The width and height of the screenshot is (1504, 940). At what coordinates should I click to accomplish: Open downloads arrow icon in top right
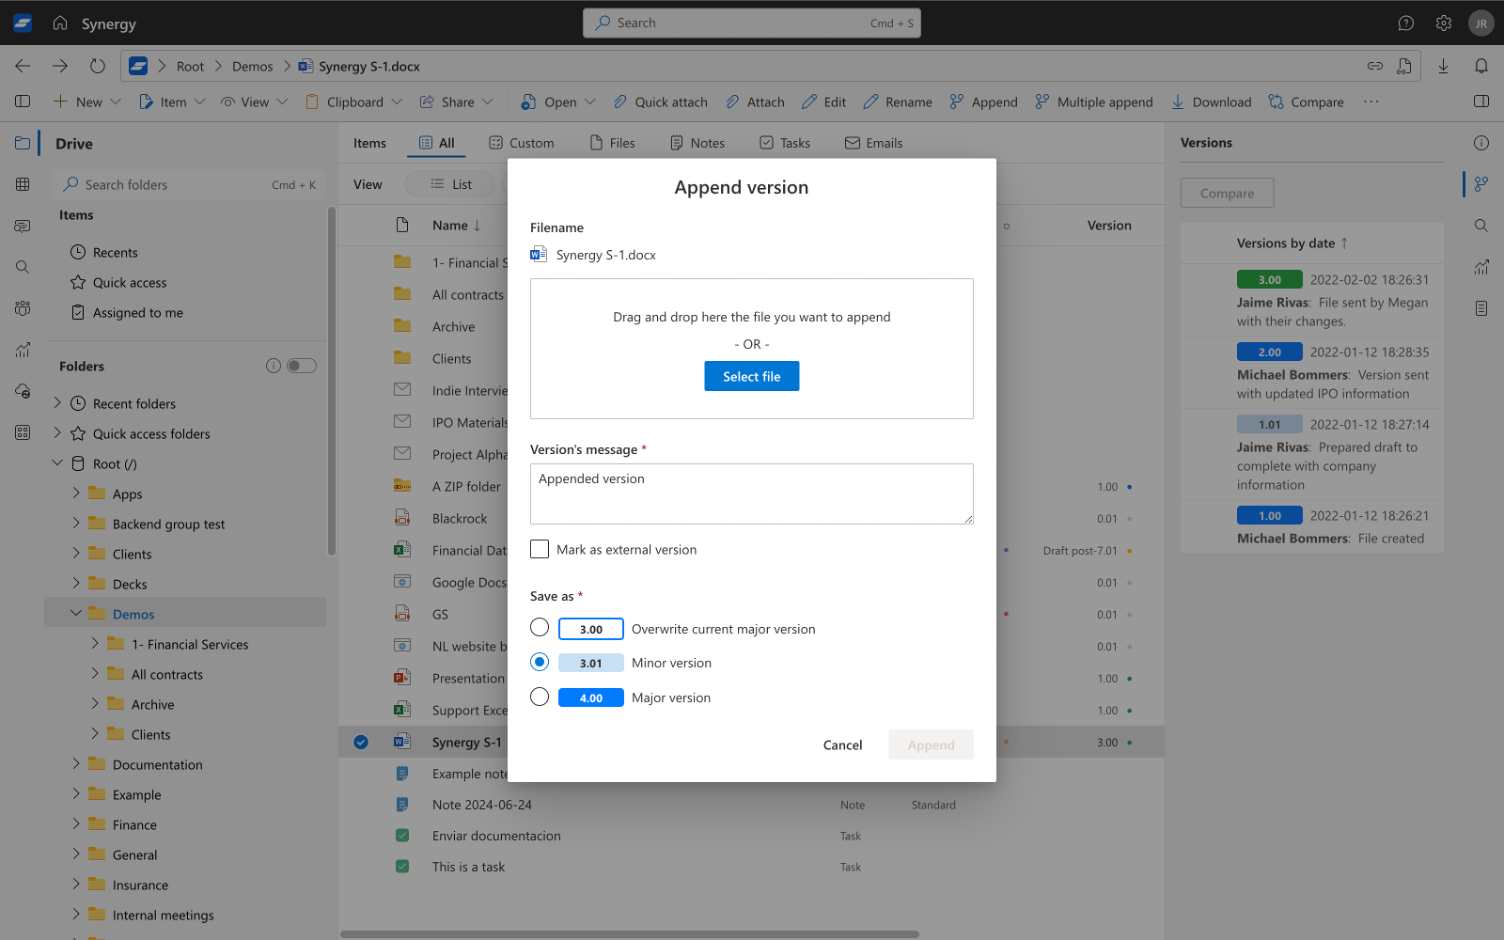(1443, 66)
